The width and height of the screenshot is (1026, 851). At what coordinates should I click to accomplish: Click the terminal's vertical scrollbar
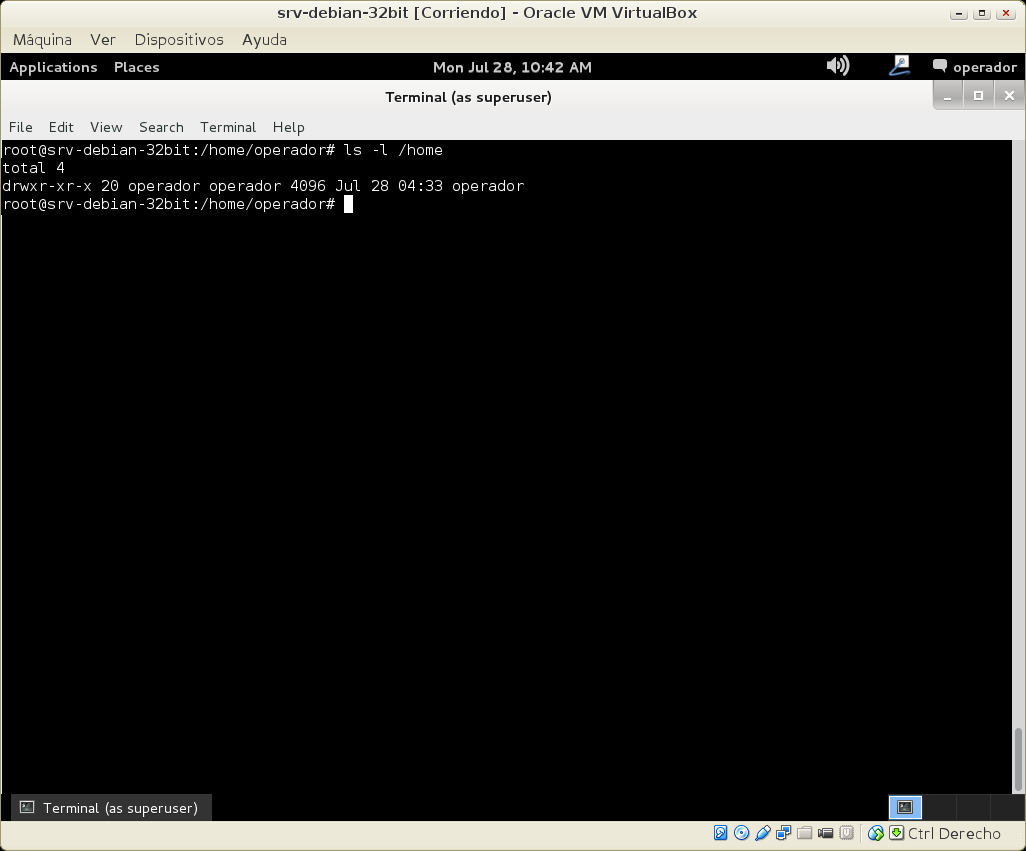coord(1019,758)
